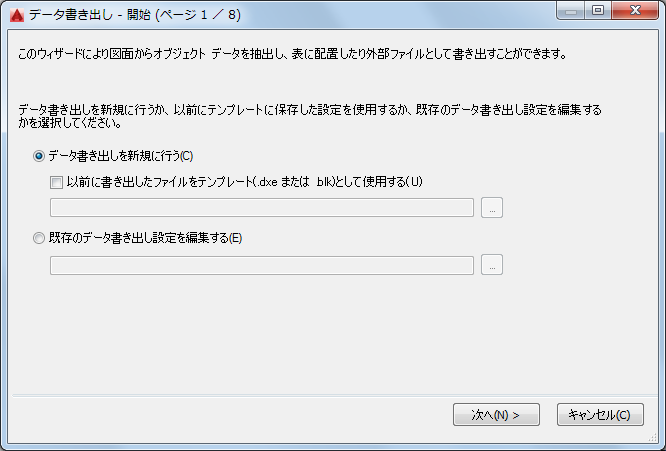Select データ書き出しを新規に行う radio button
The image size is (666, 451).
pos(39,156)
